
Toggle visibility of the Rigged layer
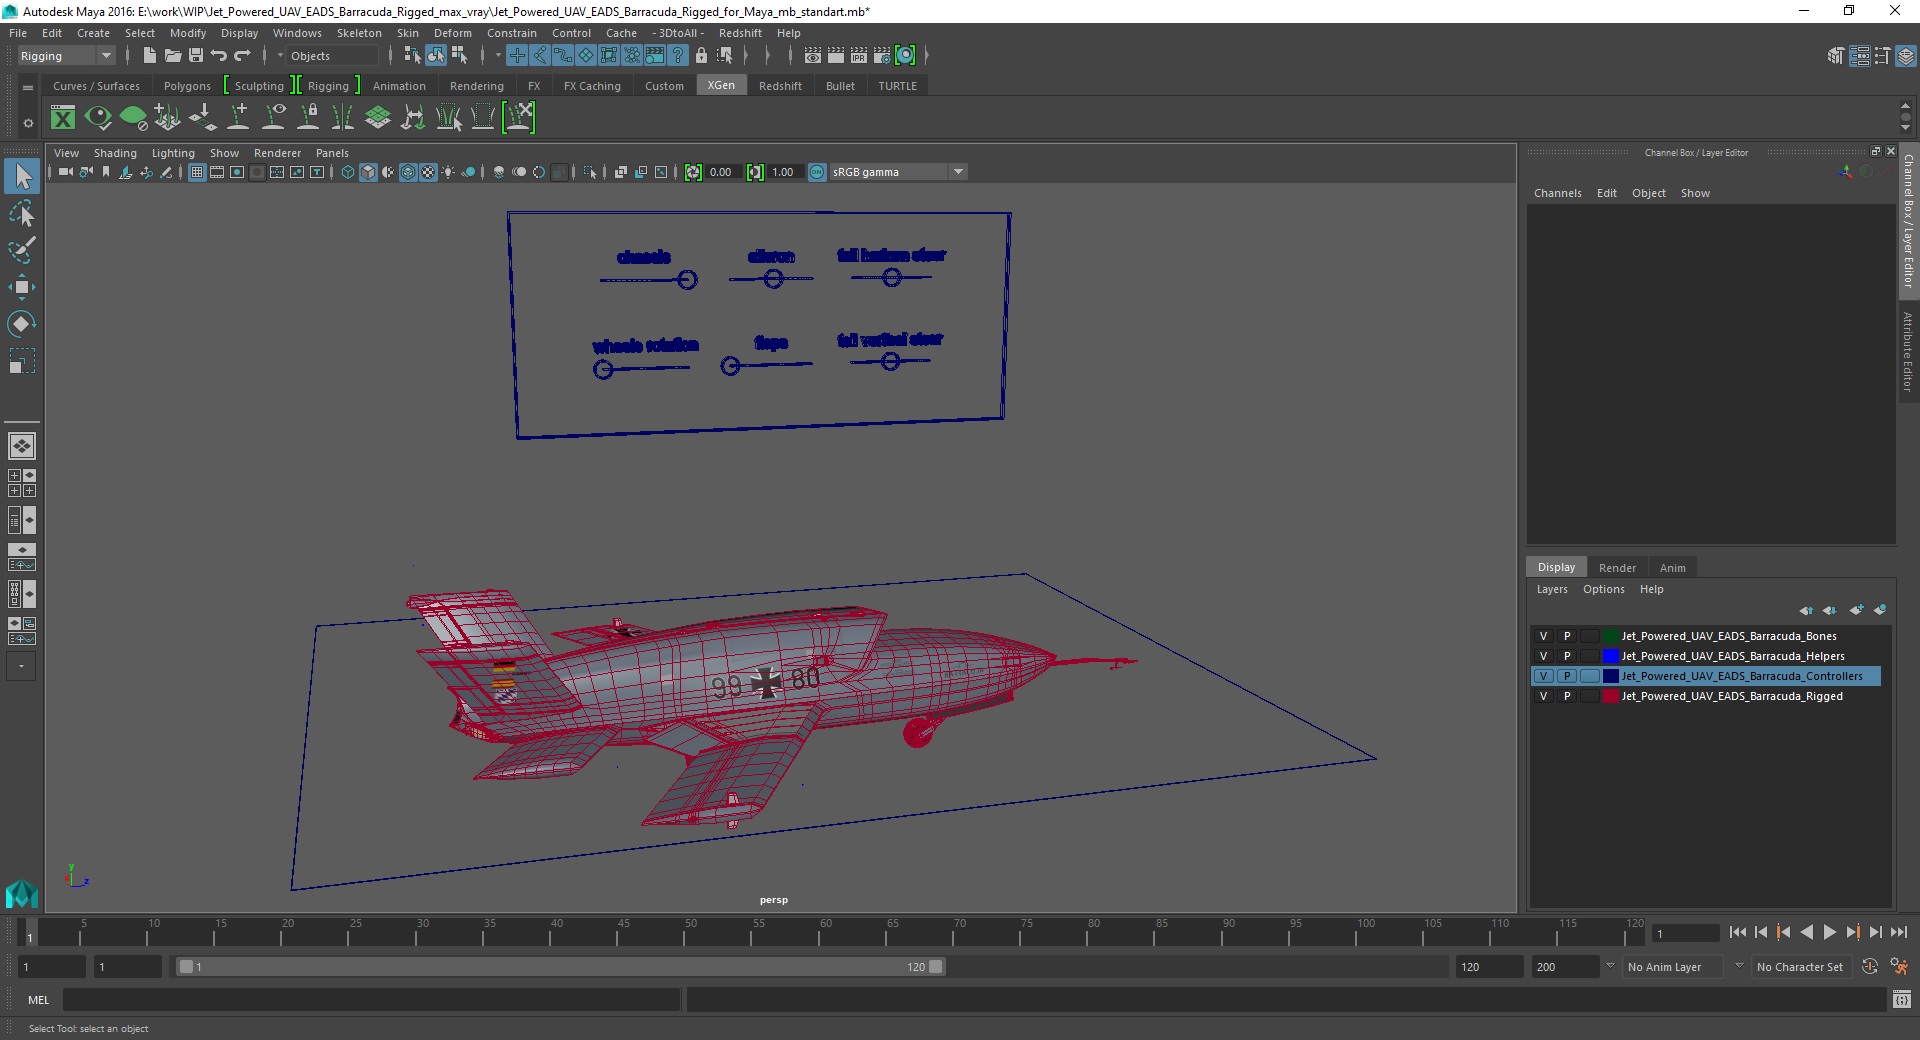coord(1543,696)
